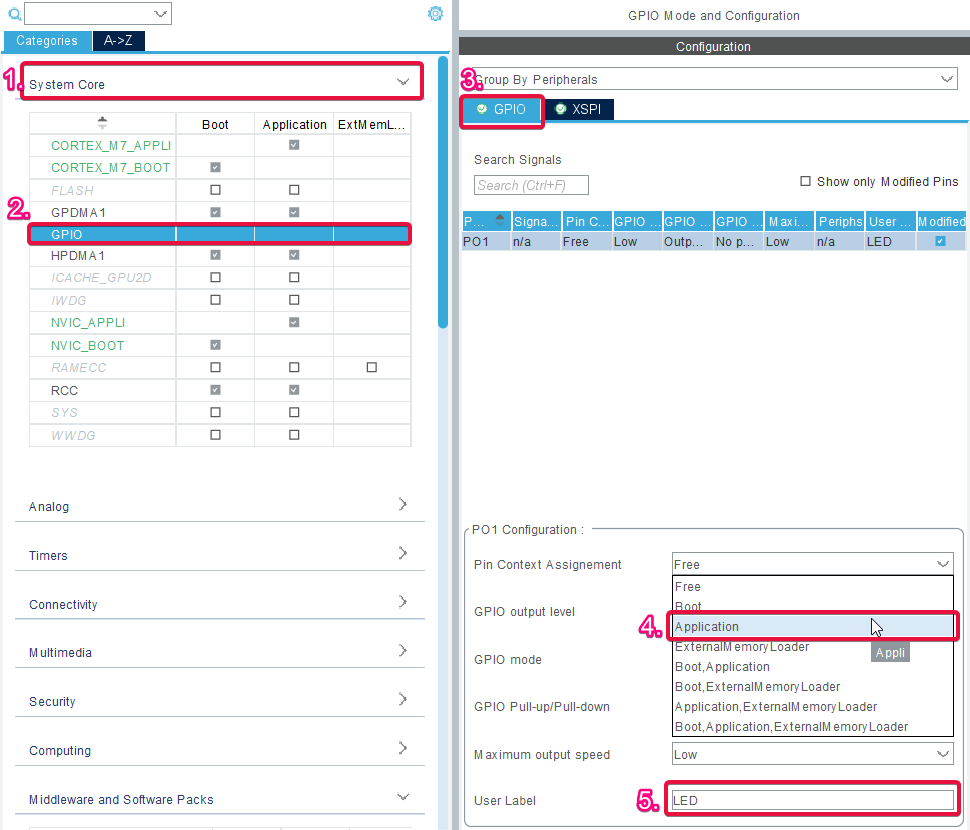Viewport: 970px width, 830px height.
Task: Choose Boot,ExternalMemoryLoader option
Action: coord(812,687)
